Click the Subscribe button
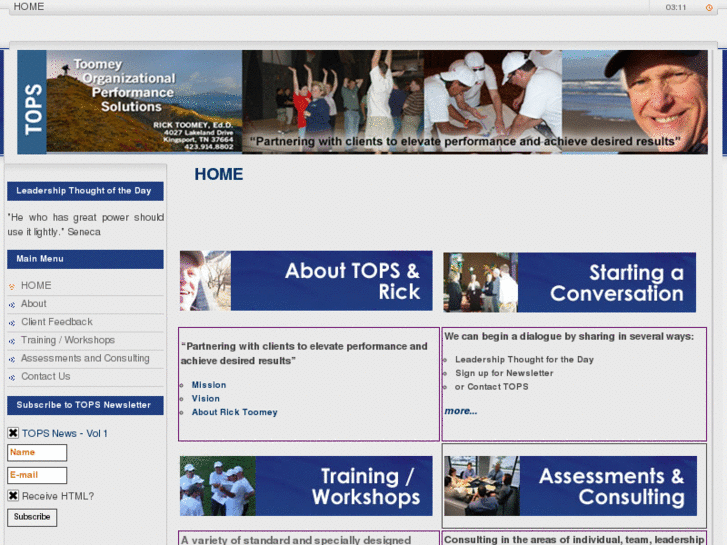 32,517
